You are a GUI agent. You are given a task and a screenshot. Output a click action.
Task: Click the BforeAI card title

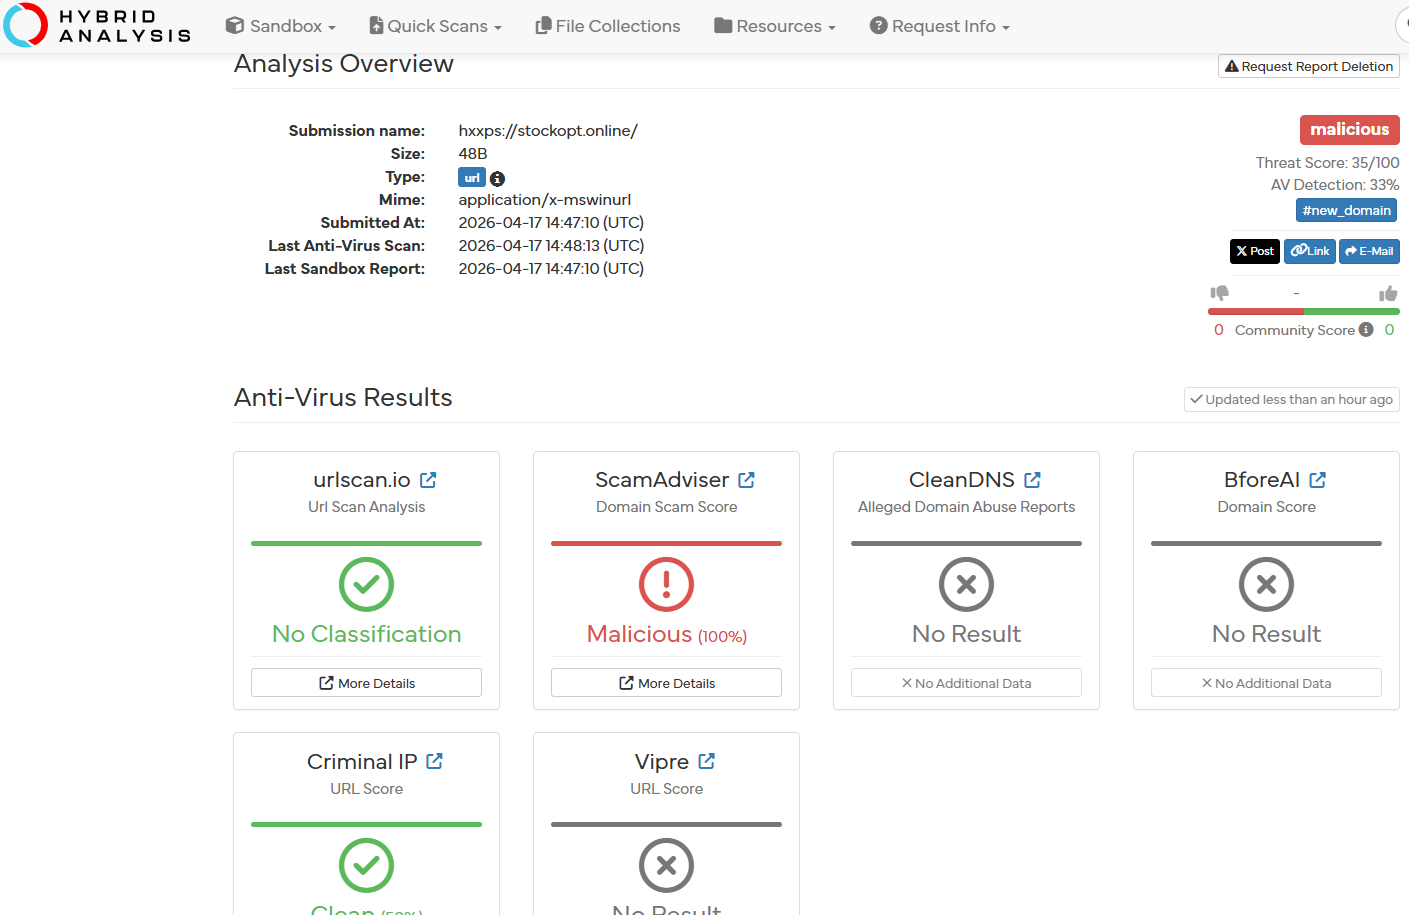click(1262, 480)
